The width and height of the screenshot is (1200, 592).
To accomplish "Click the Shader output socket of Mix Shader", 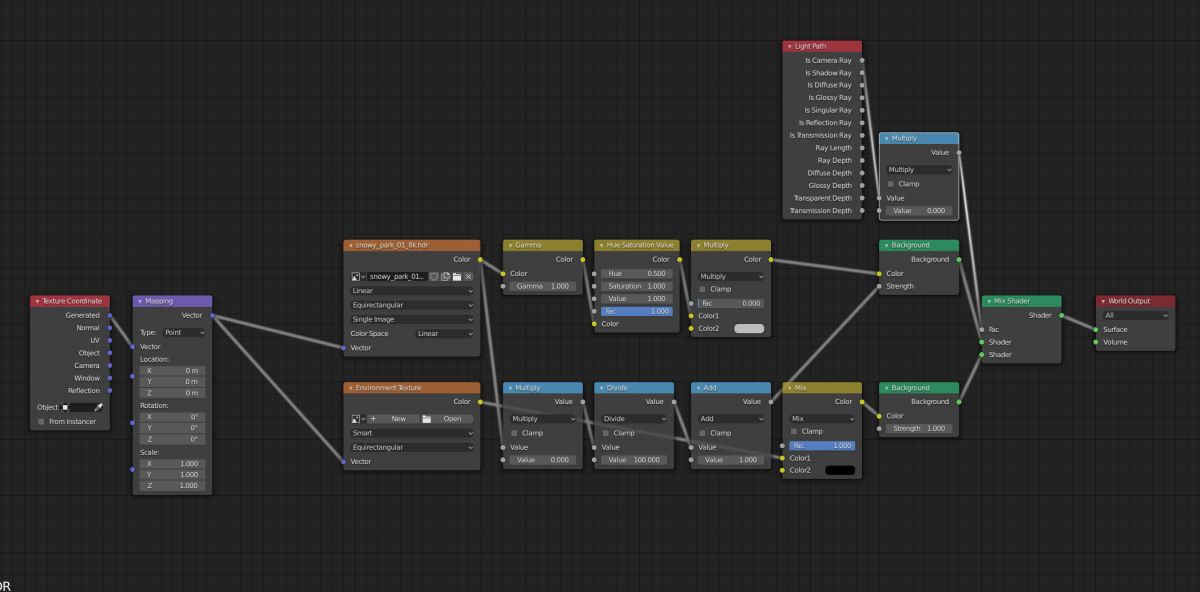I will (x=1061, y=315).
